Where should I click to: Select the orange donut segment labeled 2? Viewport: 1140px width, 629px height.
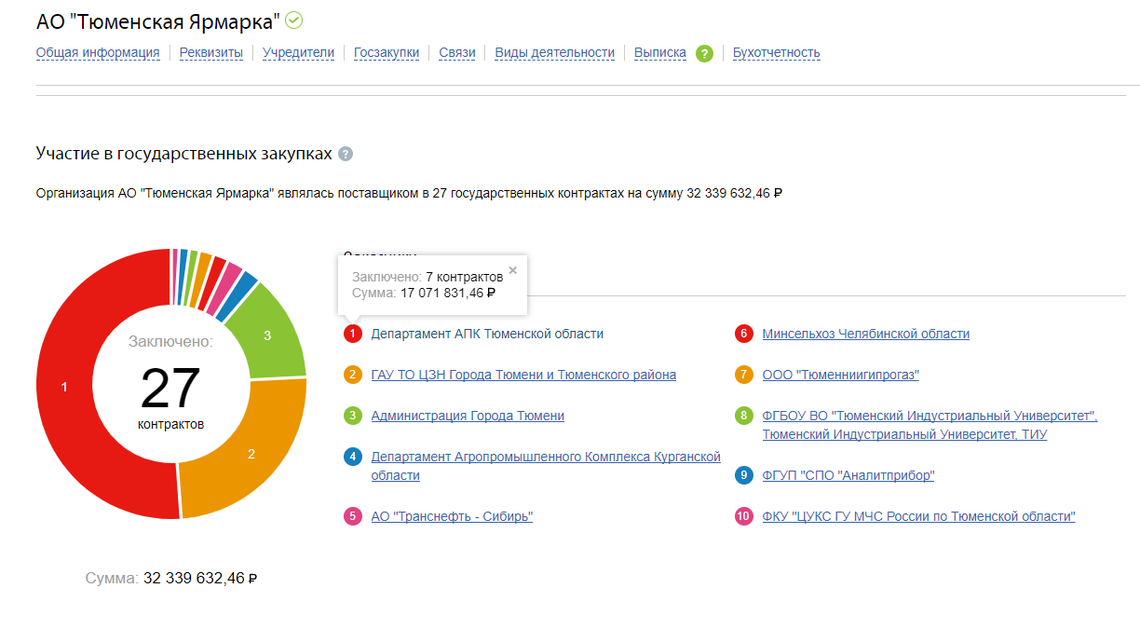(x=251, y=454)
